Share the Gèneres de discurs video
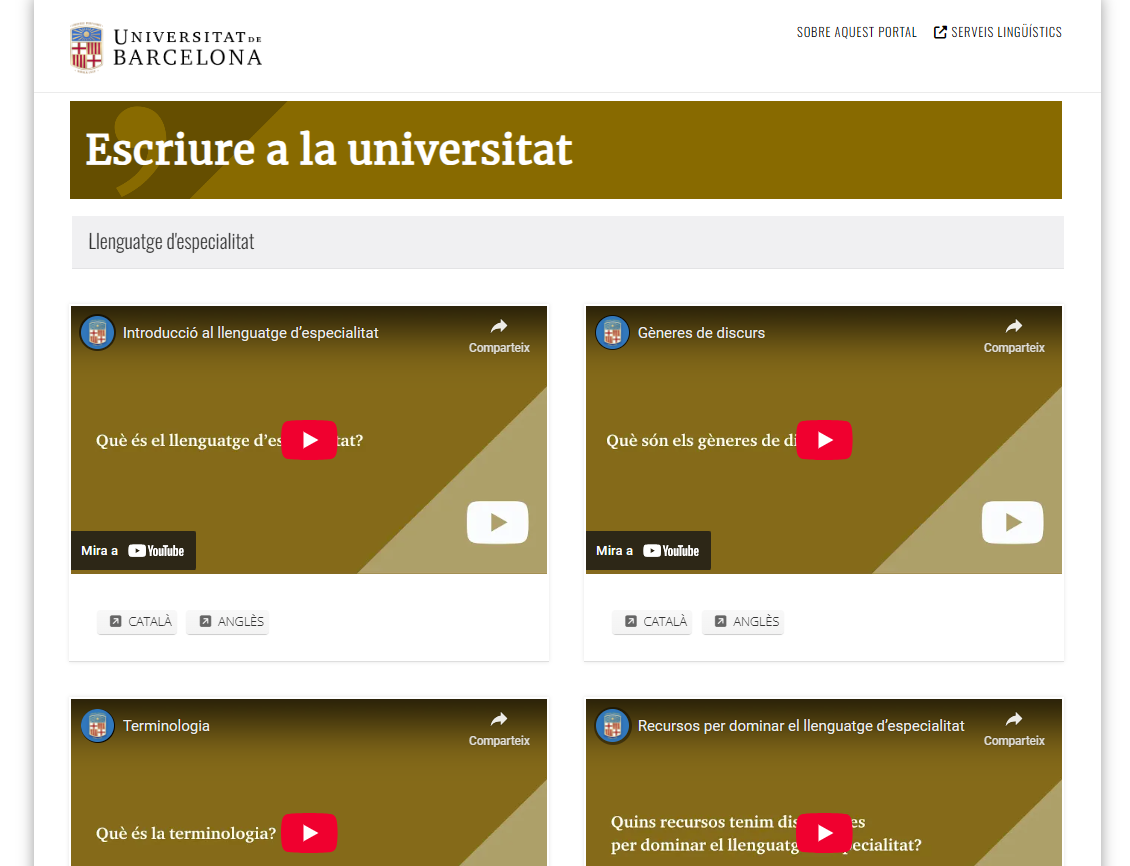The height and width of the screenshot is (866, 1130). coord(1014,334)
